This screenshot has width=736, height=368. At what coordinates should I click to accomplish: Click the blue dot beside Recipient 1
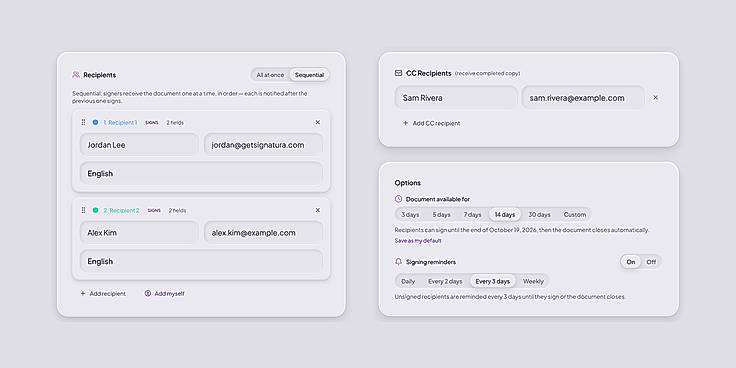pos(95,123)
